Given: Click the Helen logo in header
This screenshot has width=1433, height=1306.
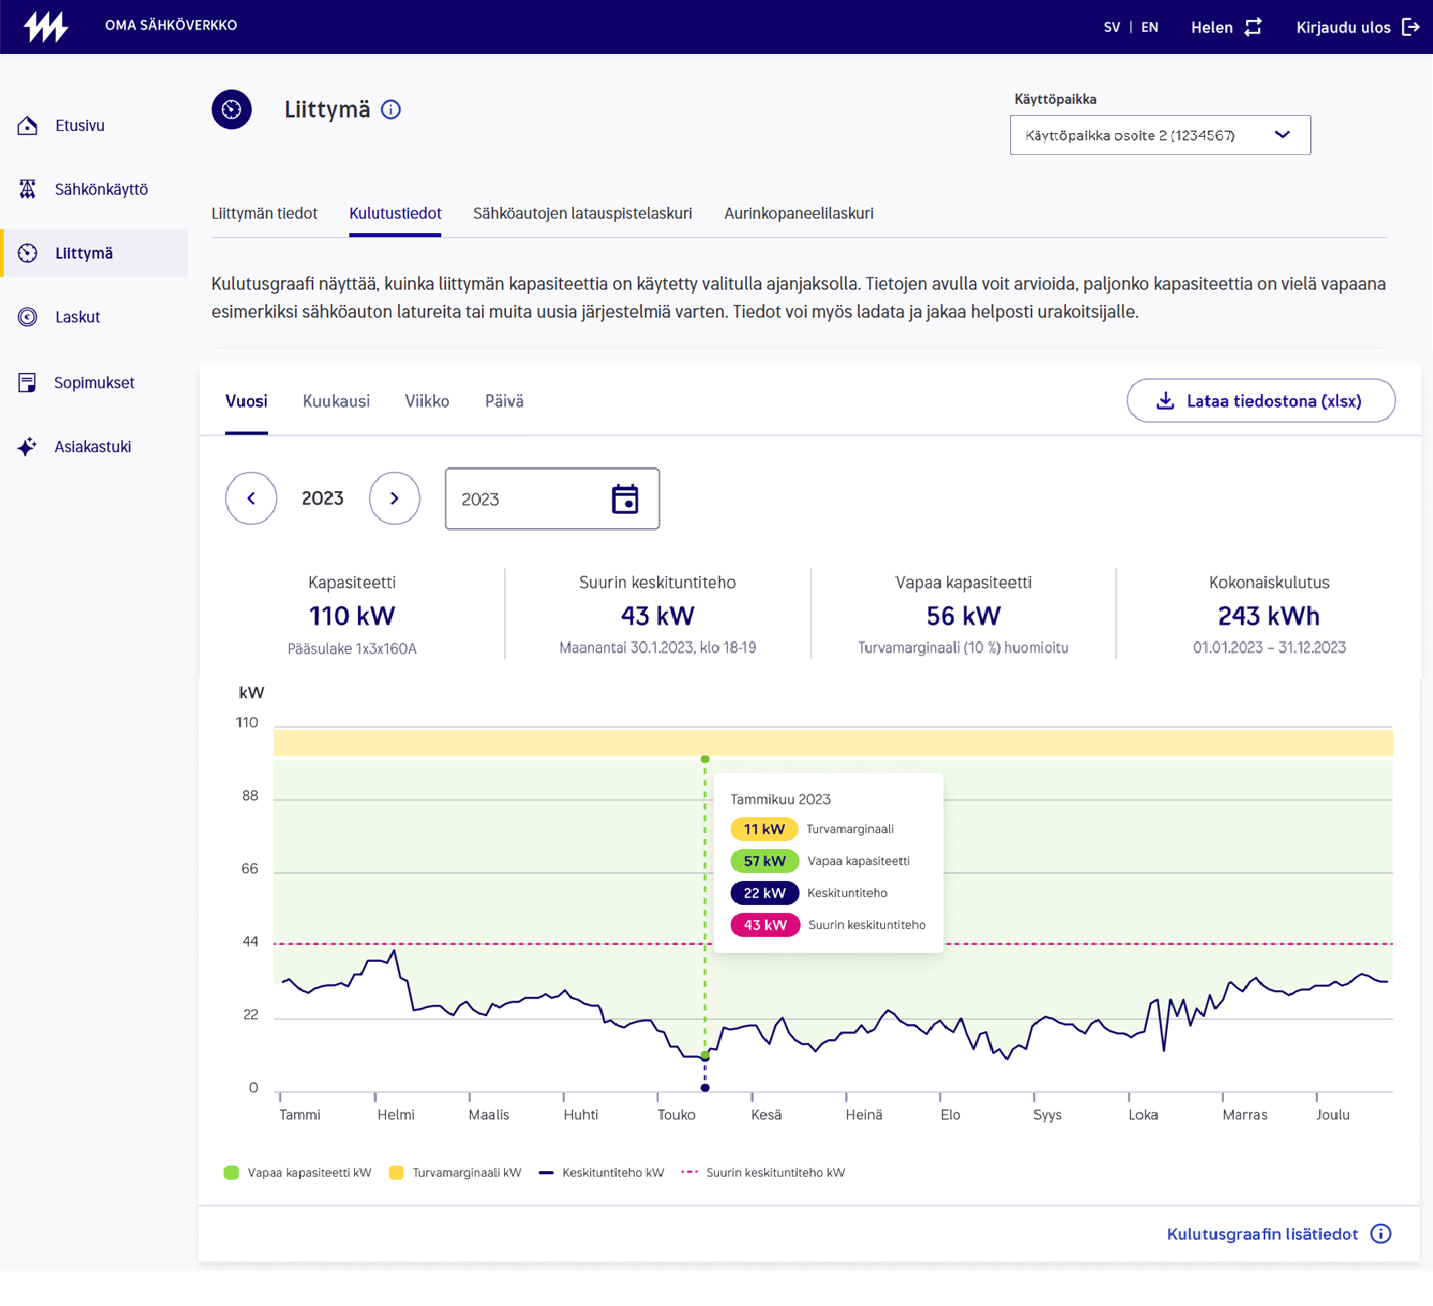Looking at the screenshot, I should click(x=46, y=27).
